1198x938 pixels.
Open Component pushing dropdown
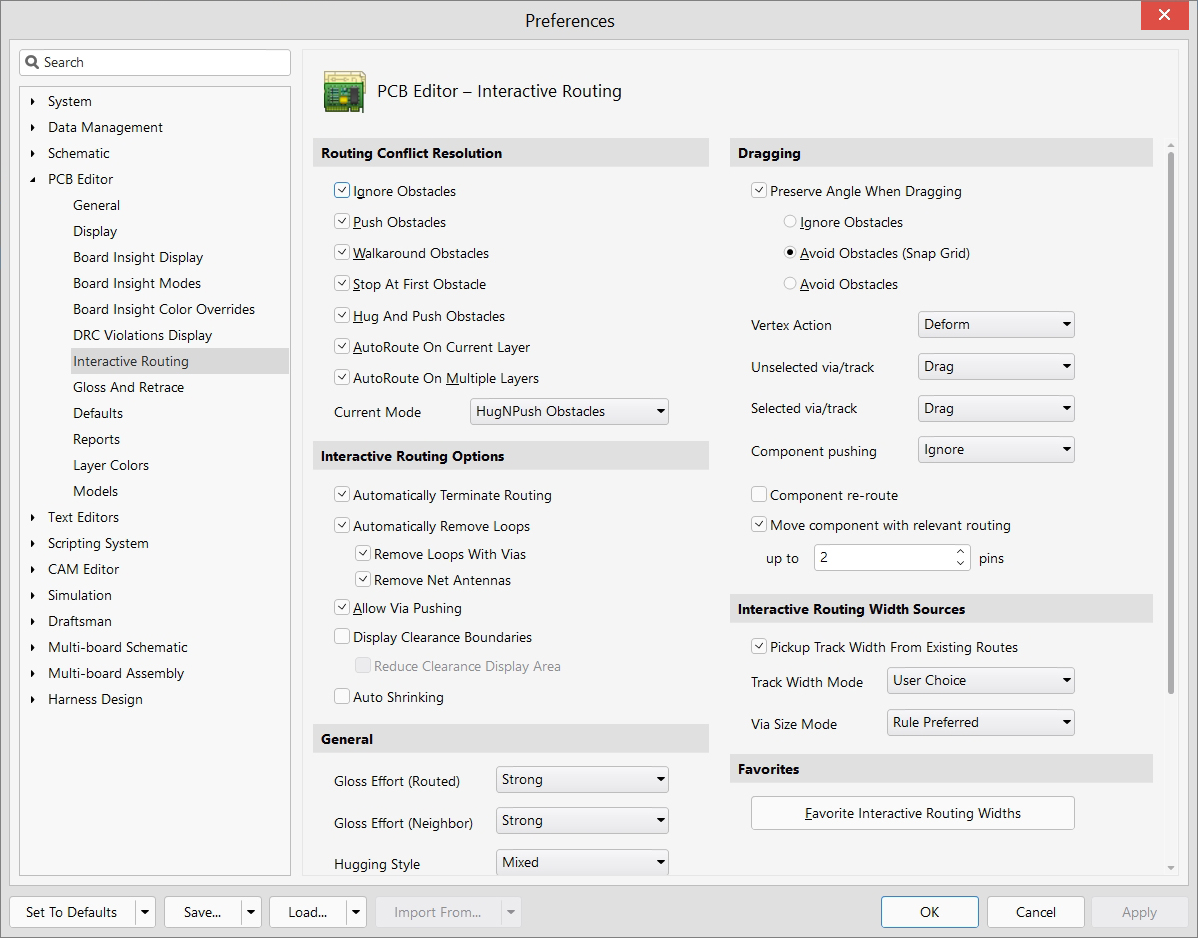click(x=996, y=450)
